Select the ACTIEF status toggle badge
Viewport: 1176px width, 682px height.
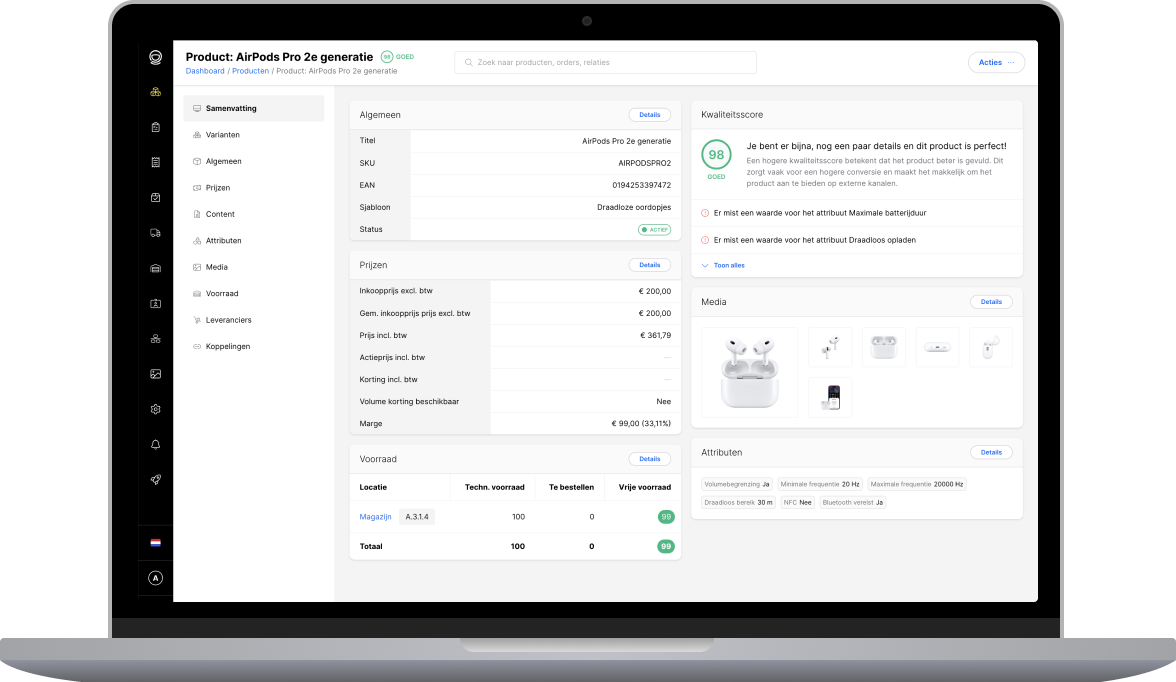pos(654,229)
